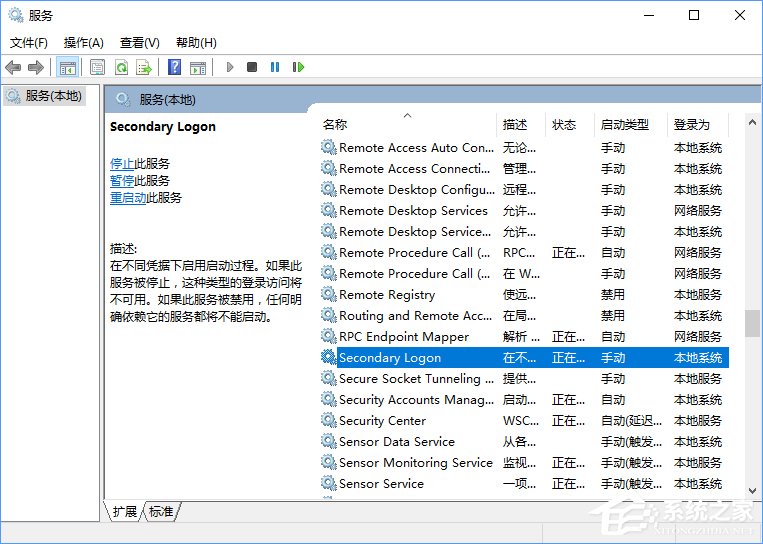
Task: Open the 文件(F) menu
Action: coord(29,43)
